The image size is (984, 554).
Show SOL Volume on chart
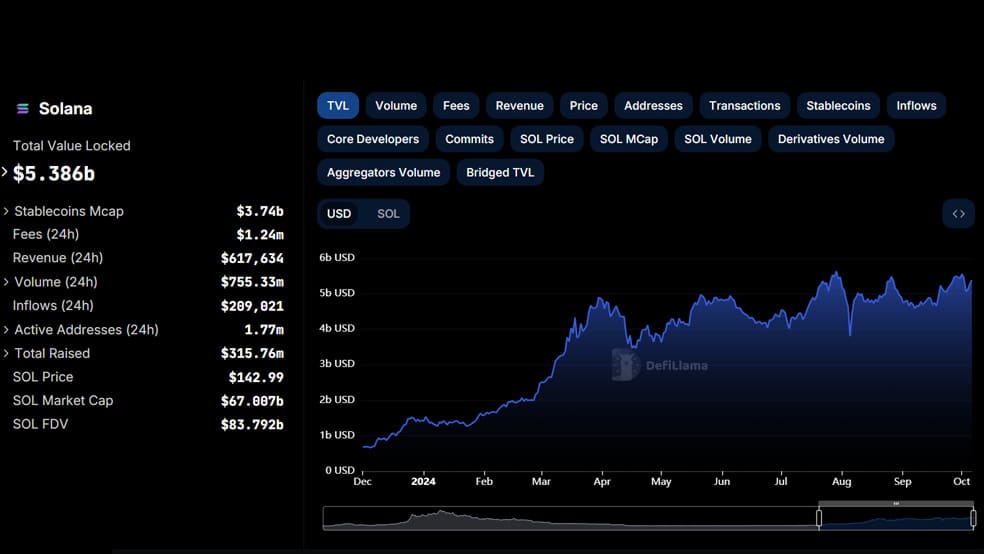click(718, 139)
